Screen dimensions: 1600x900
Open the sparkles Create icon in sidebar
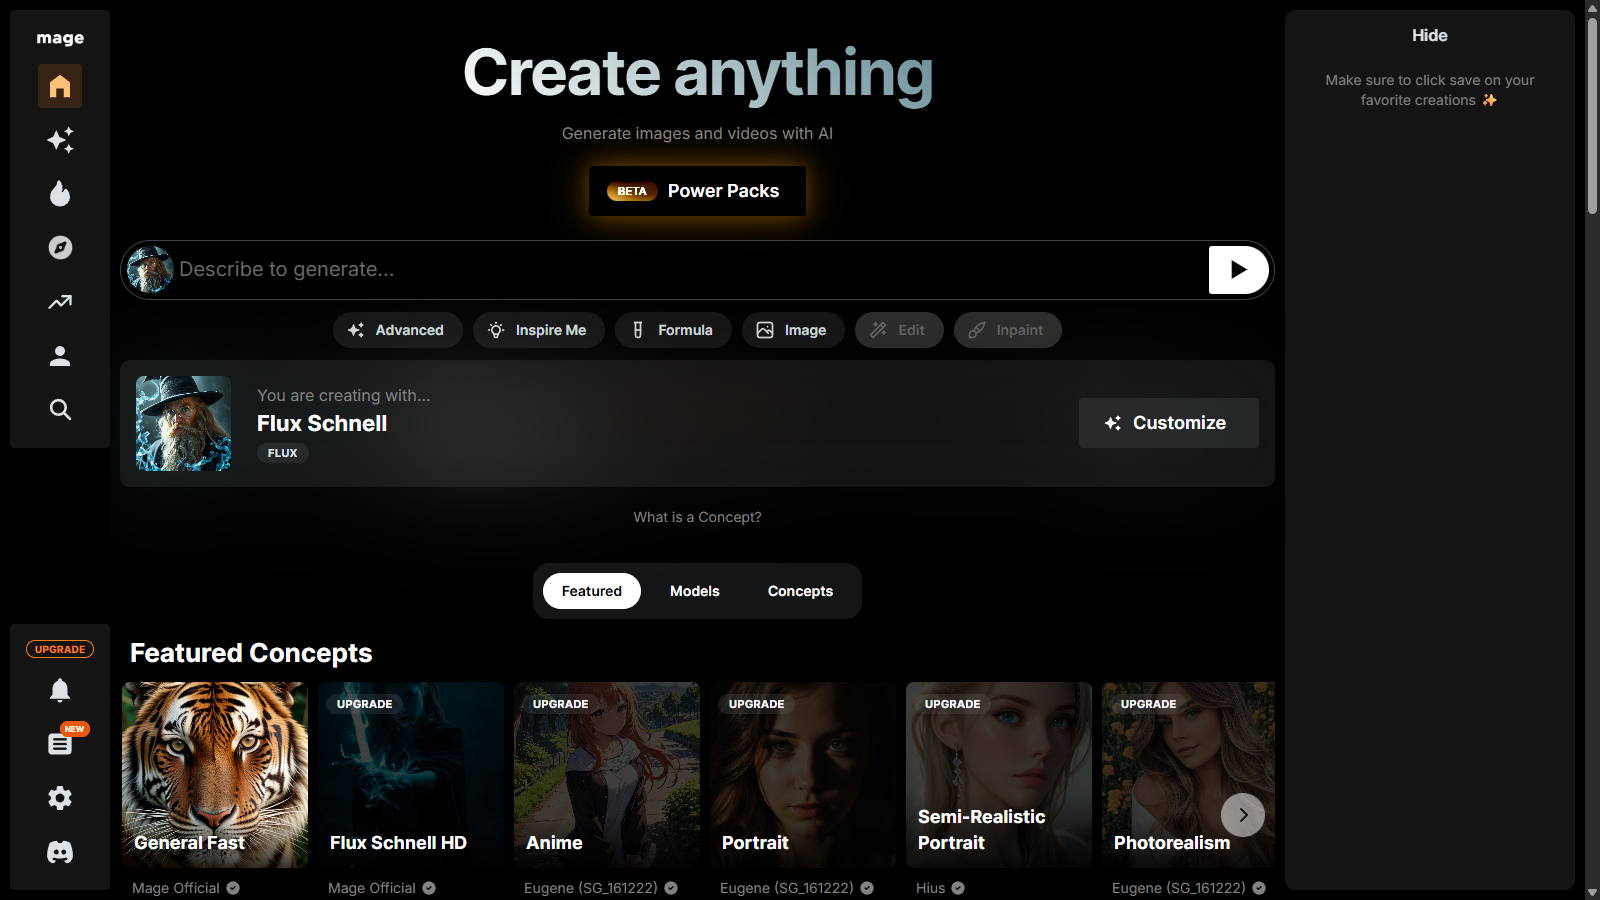60,140
